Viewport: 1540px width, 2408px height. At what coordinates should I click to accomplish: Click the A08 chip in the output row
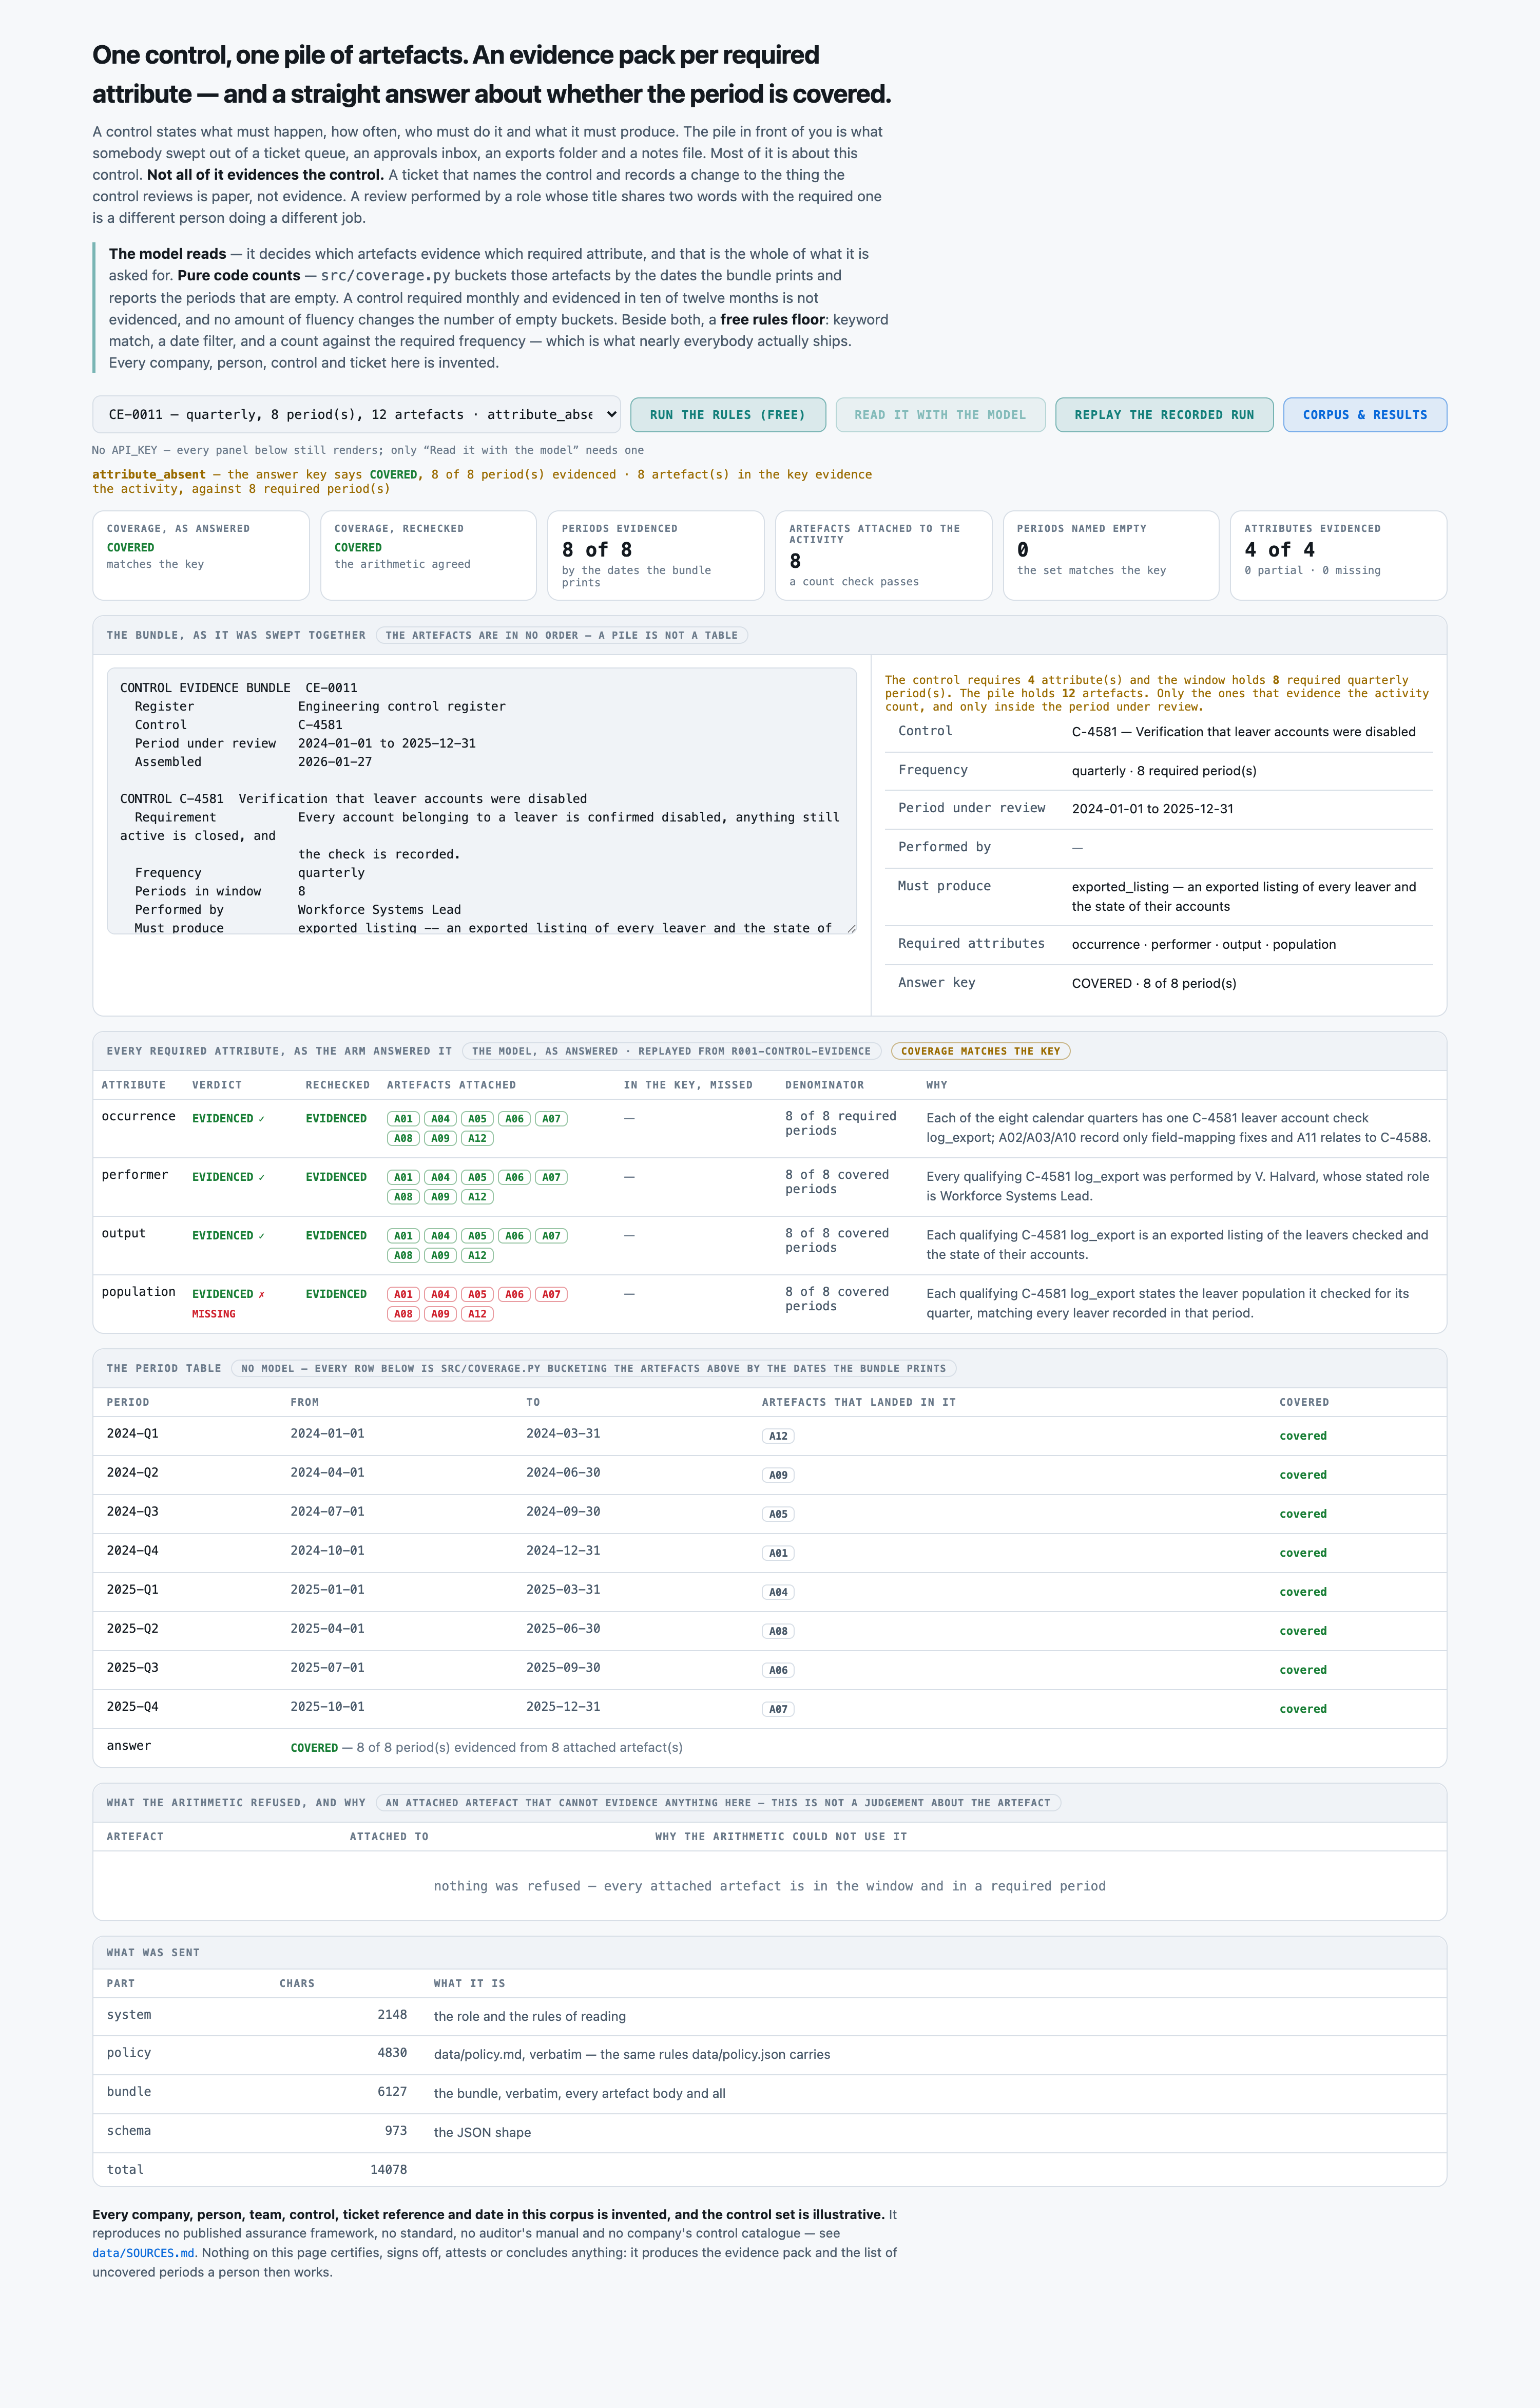[403, 1255]
